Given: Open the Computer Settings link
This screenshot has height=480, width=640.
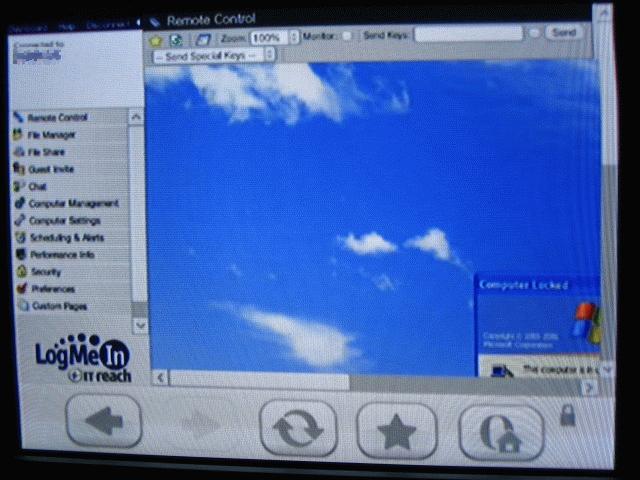Looking at the screenshot, I should (x=65, y=220).
